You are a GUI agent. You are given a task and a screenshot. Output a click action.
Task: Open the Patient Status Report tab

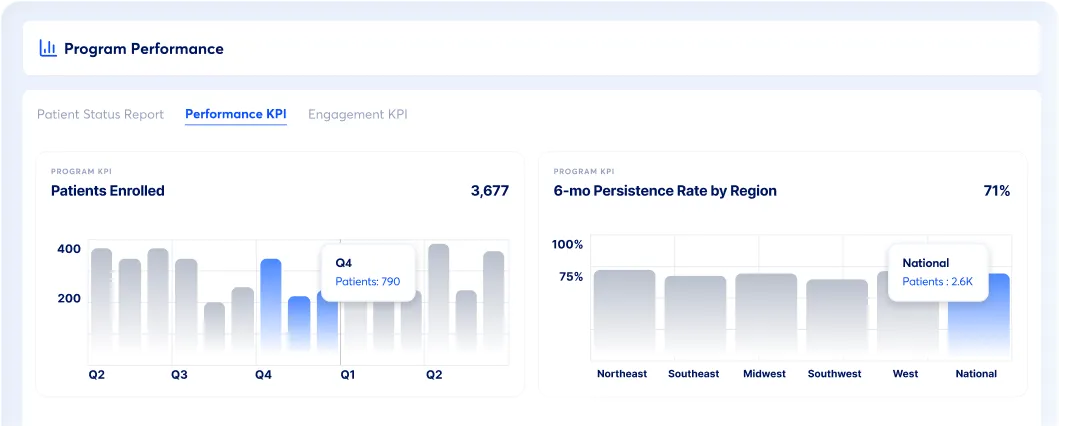101,114
